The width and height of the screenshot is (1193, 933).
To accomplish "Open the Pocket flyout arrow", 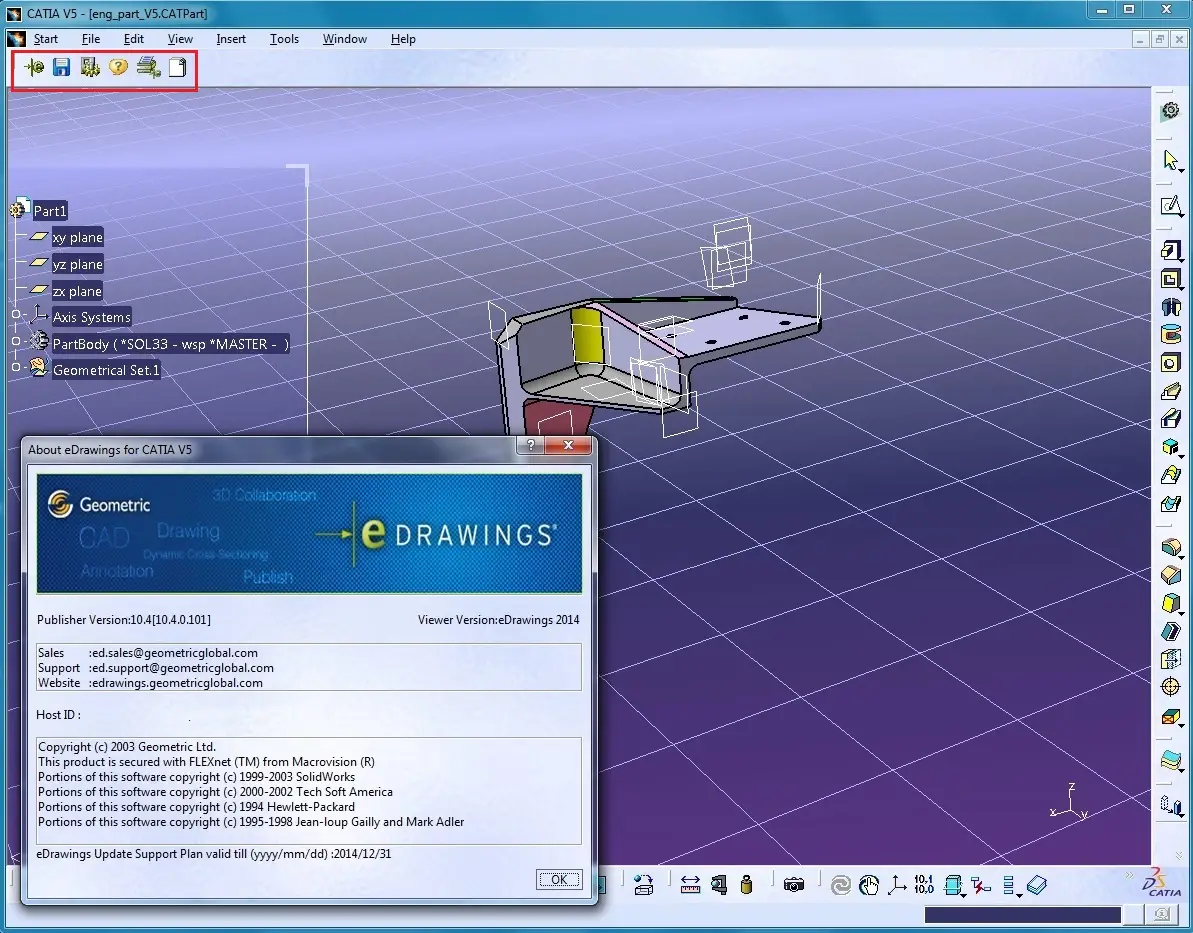I will [x=1181, y=288].
